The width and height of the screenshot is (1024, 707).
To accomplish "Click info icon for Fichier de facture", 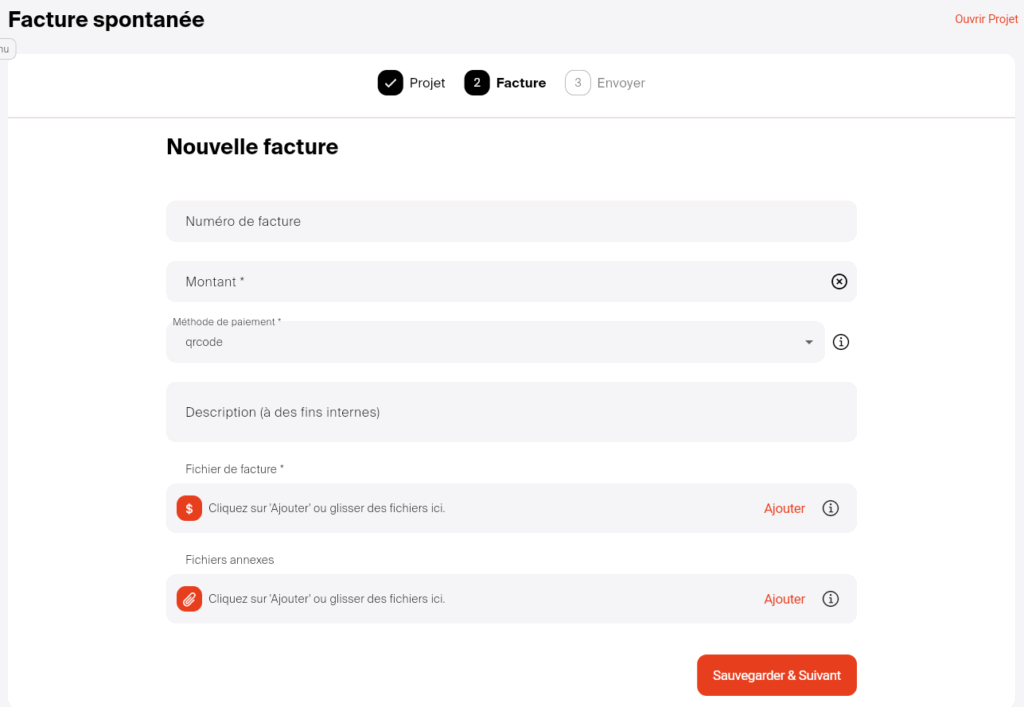I will [830, 508].
